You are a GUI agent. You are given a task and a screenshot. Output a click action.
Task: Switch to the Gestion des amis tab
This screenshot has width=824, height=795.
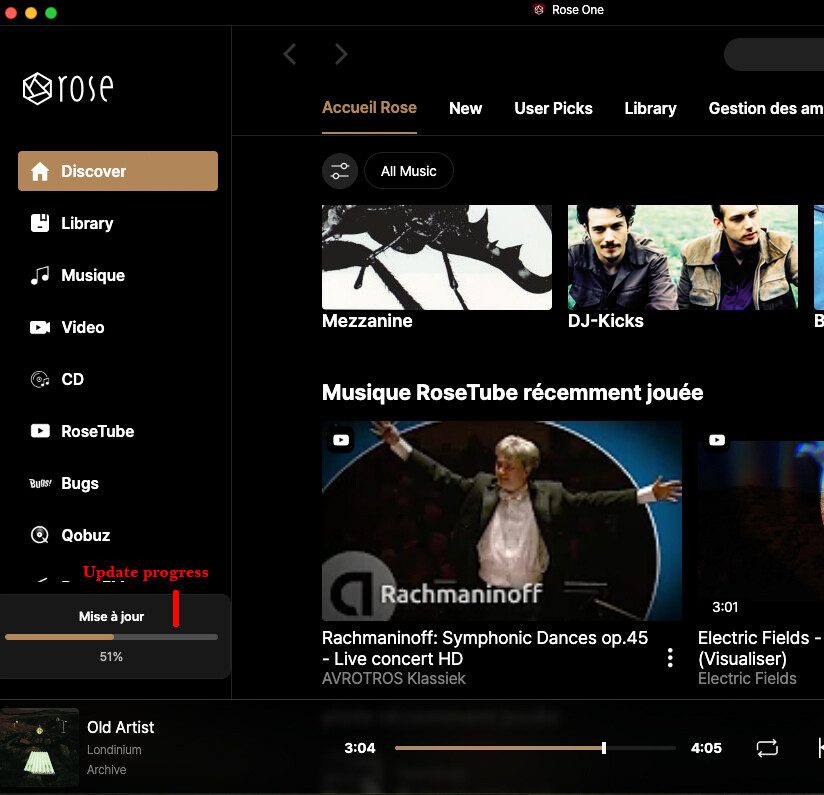click(x=766, y=108)
